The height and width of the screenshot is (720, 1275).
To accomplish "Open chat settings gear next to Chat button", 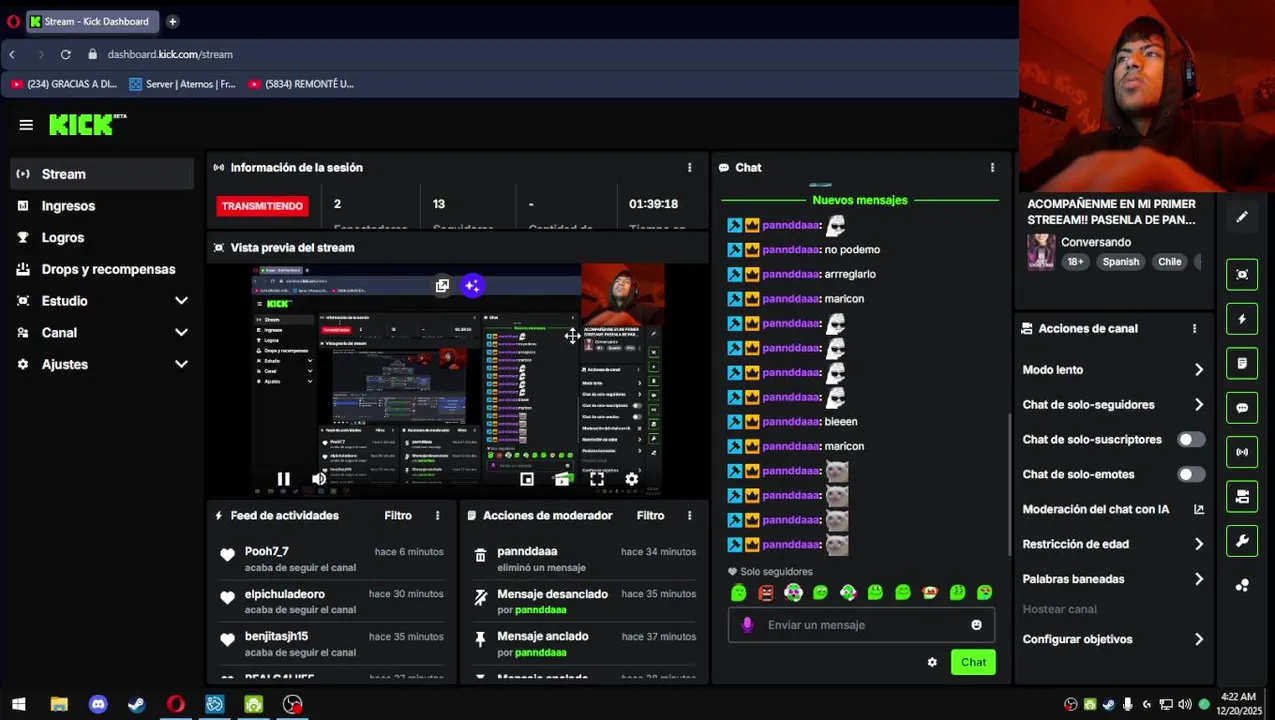I will click(x=932, y=663).
